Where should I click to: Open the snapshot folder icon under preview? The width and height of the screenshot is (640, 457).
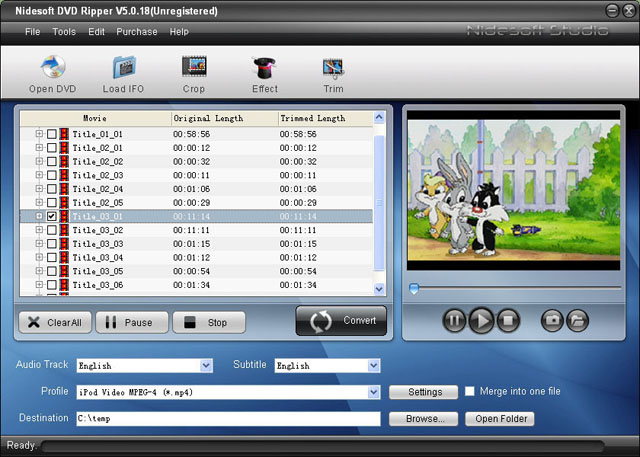(x=577, y=321)
